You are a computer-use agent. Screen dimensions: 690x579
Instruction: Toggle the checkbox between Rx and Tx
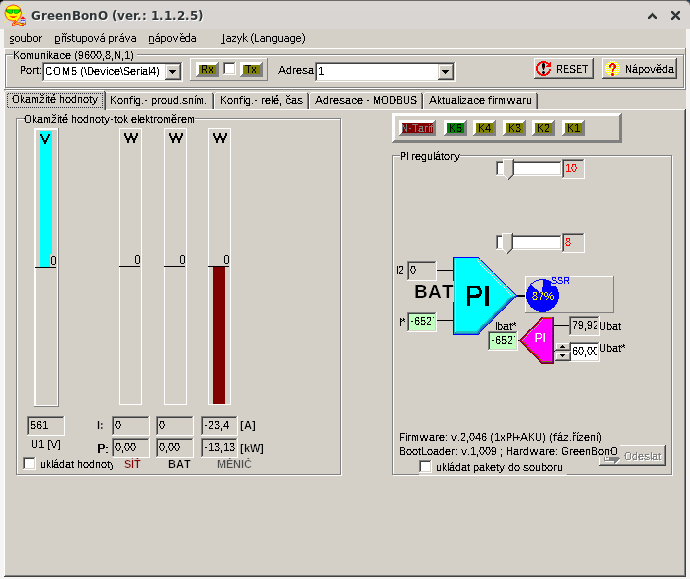tap(229, 69)
